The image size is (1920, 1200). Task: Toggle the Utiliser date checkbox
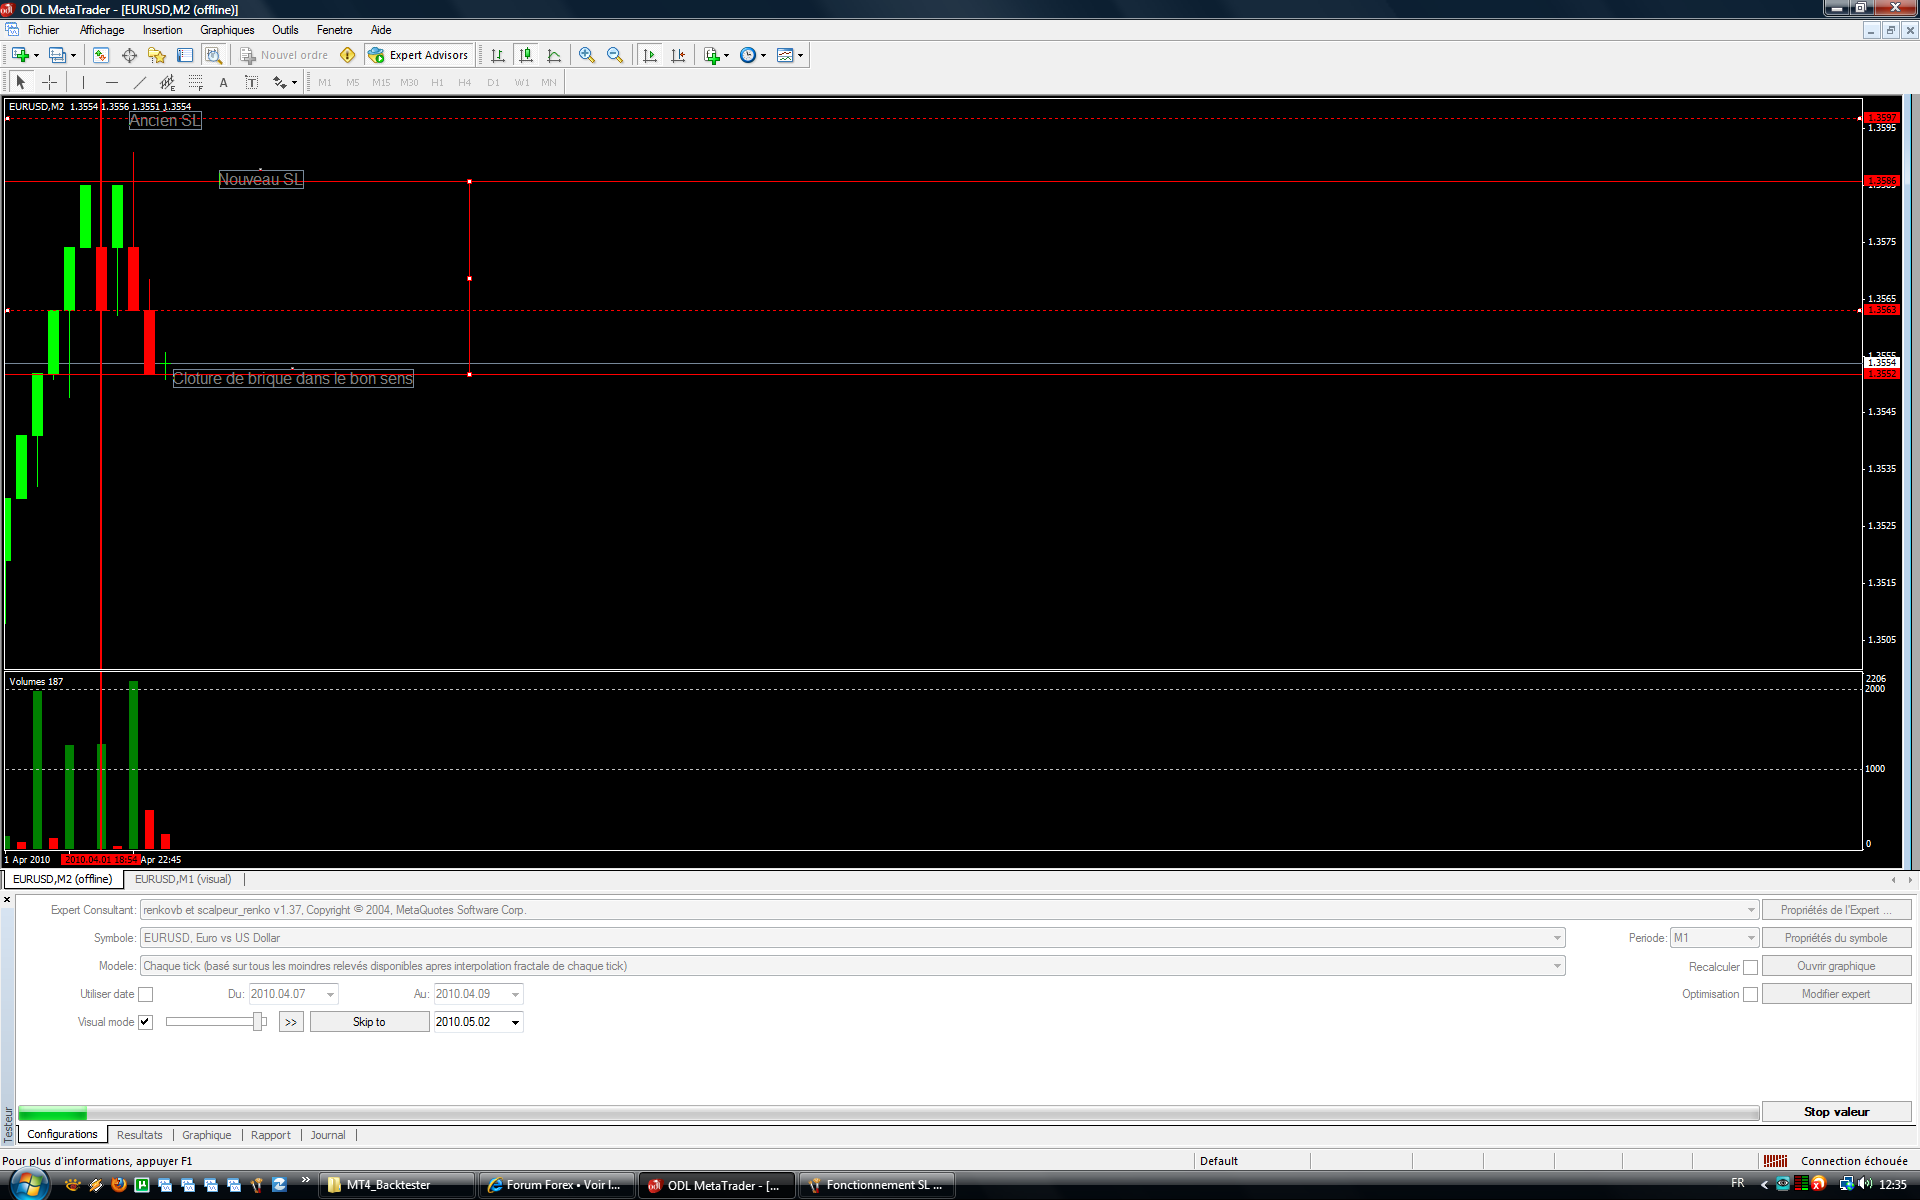coord(146,994)
